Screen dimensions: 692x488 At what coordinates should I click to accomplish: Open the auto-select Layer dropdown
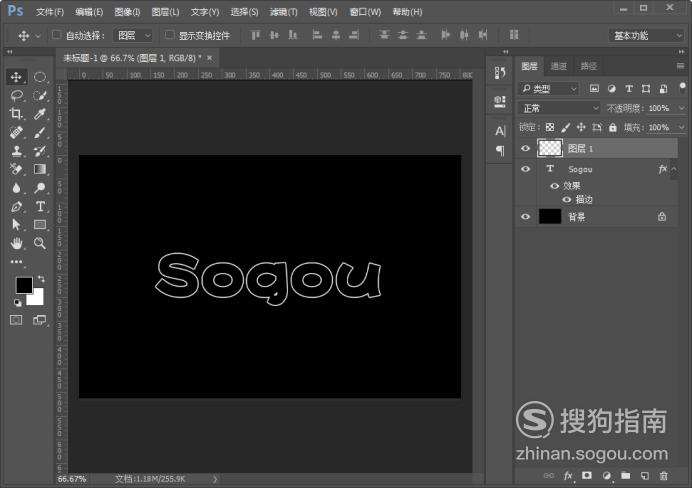(133, 35)
